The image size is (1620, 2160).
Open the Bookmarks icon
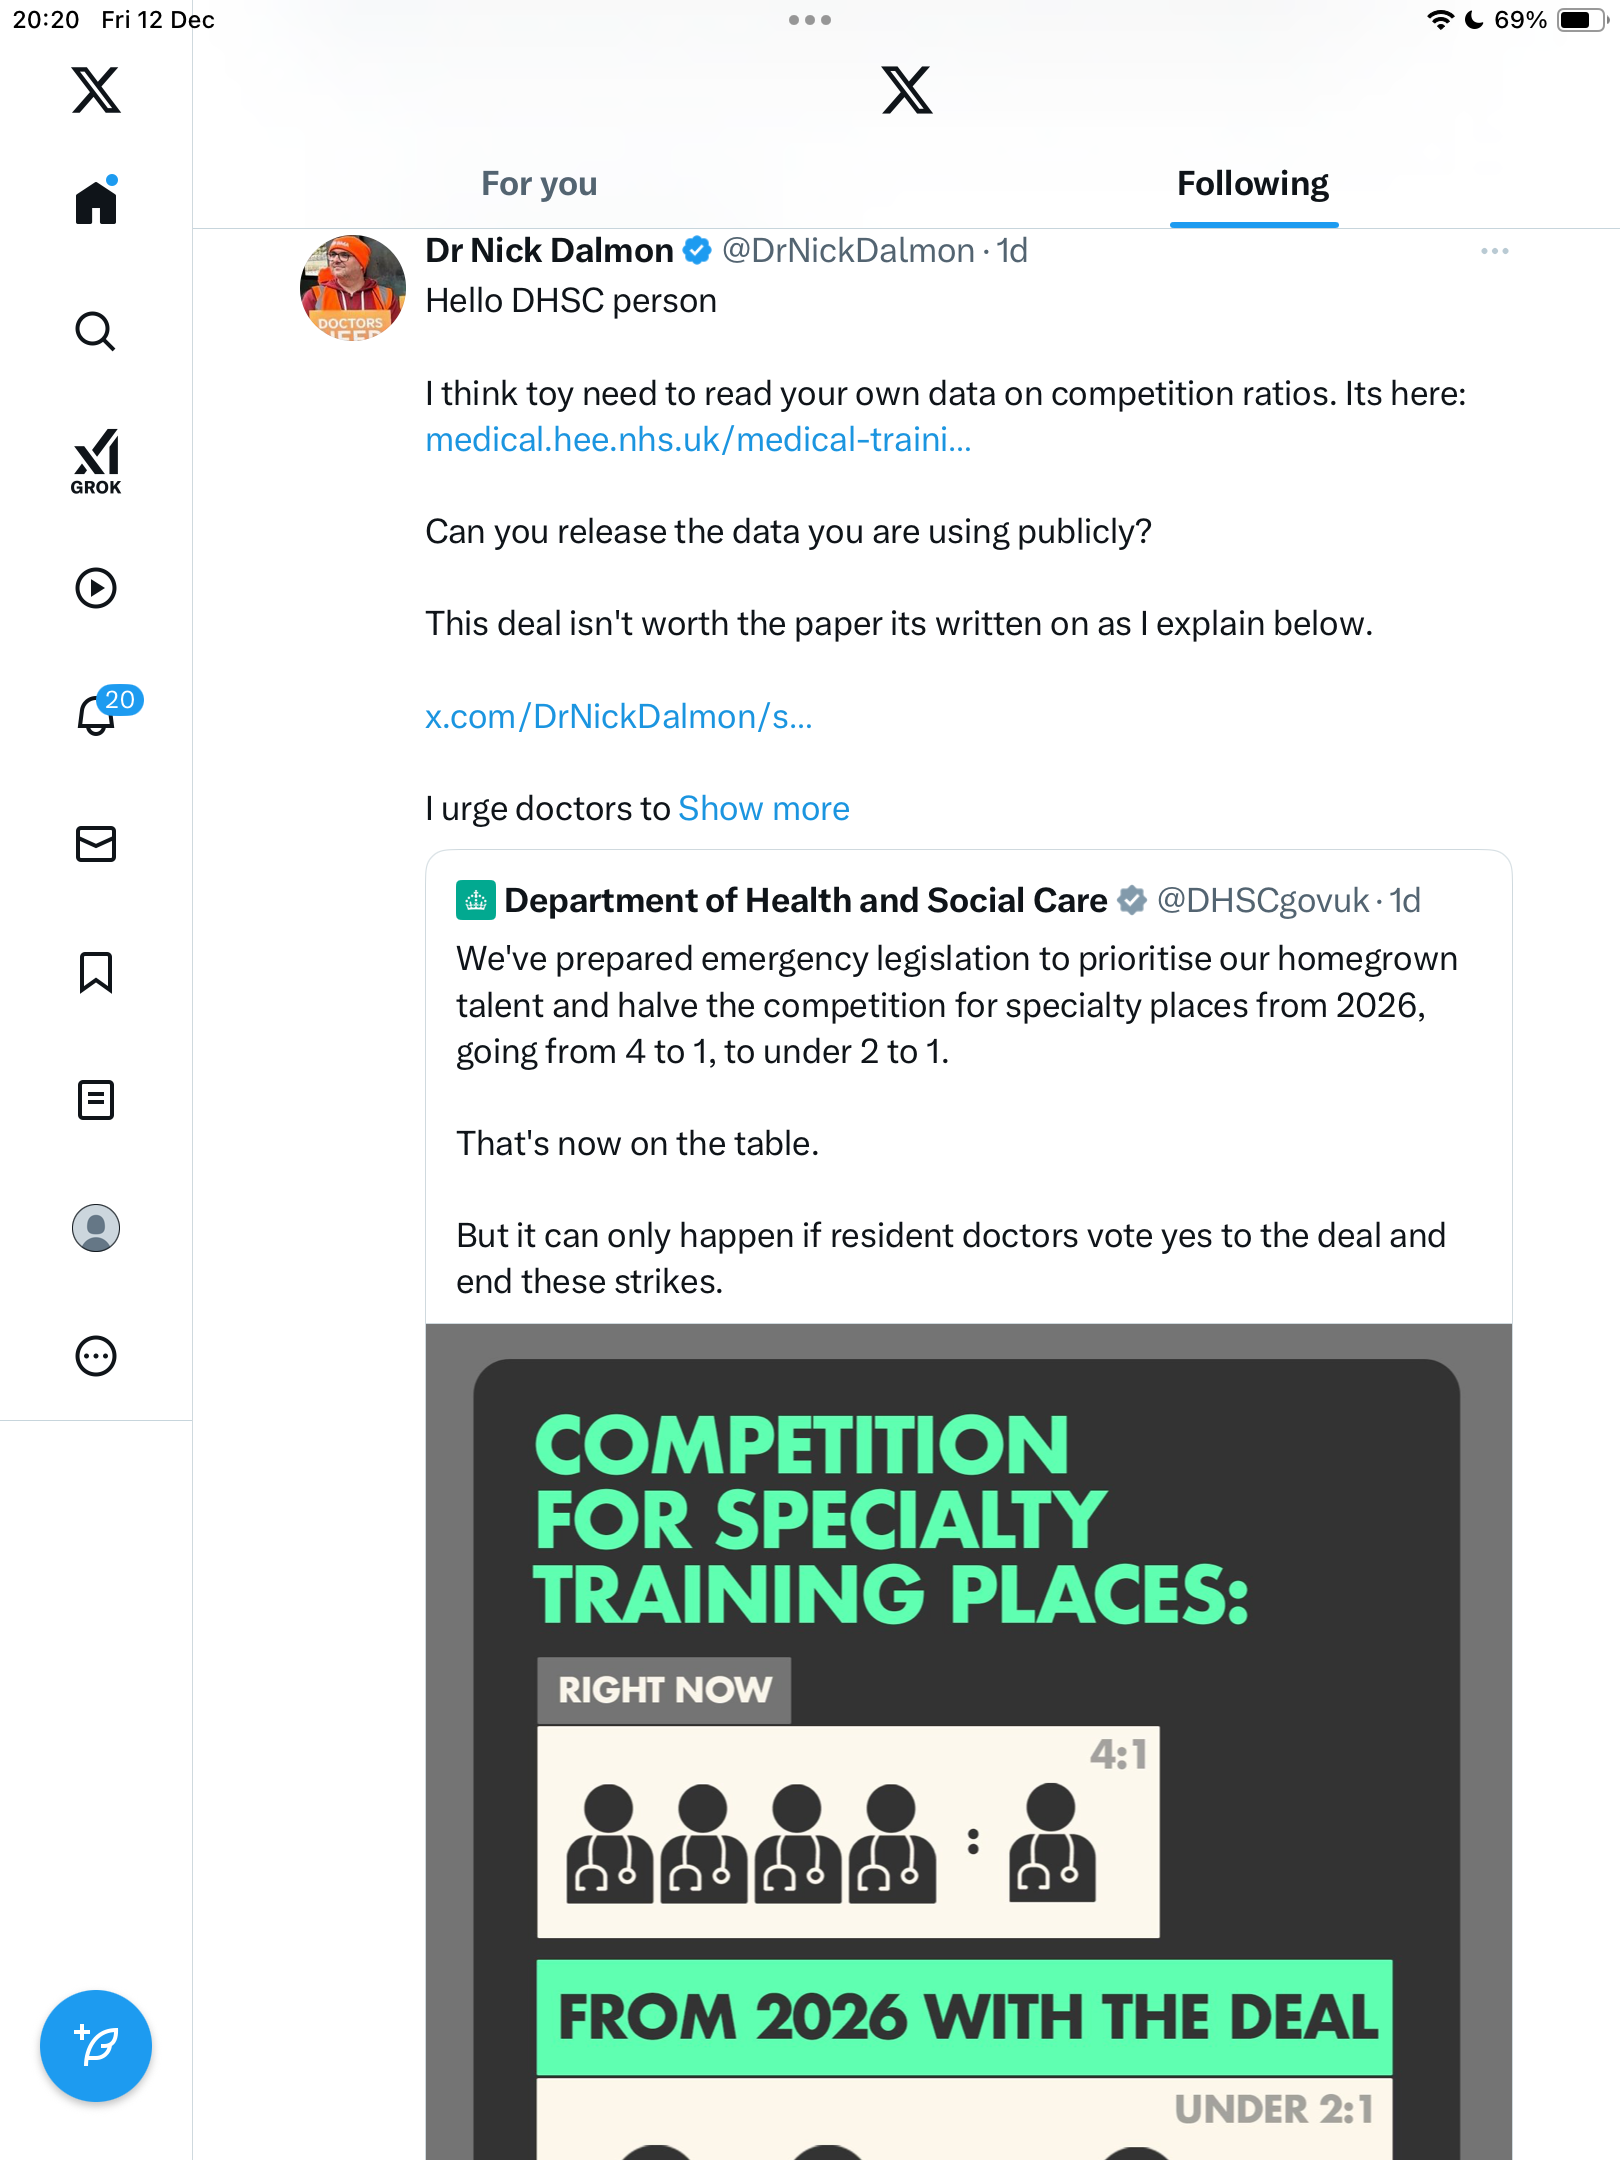click(96, 972)
